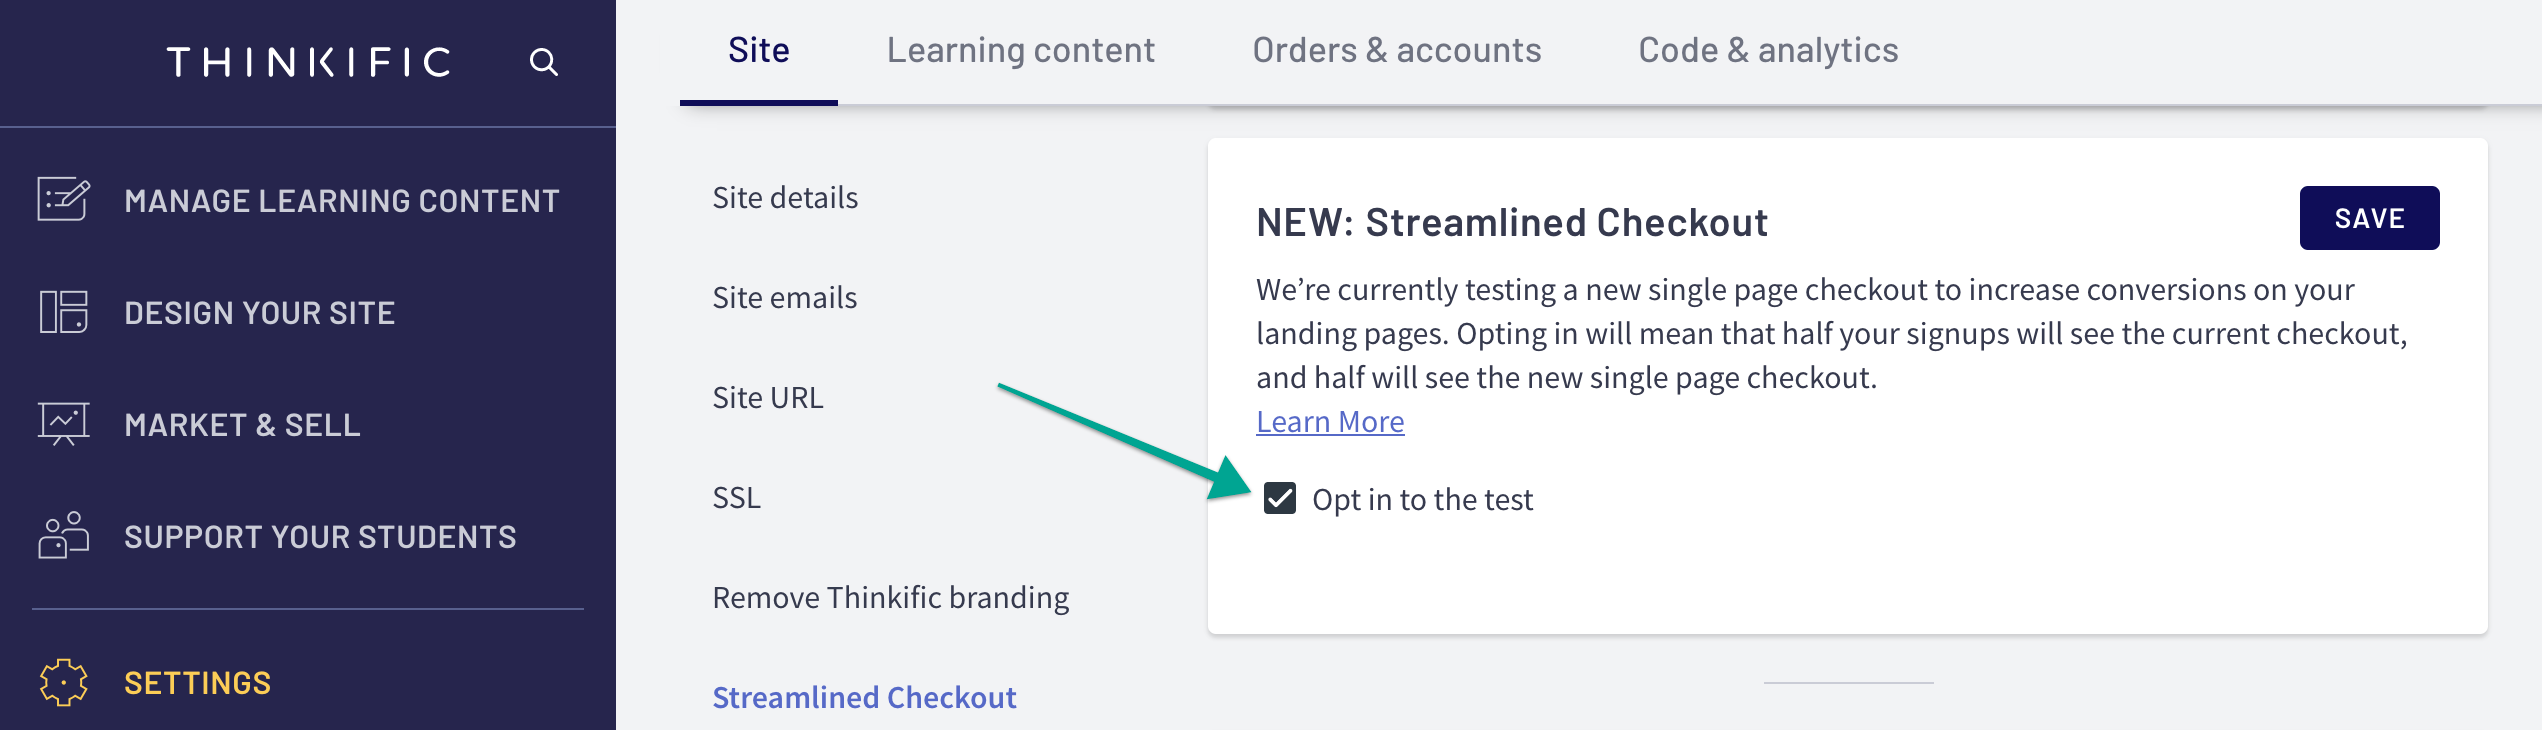Screen dimensions: 2542x730
Task: Click the Settings gear icon
Action: pos(64,683)
